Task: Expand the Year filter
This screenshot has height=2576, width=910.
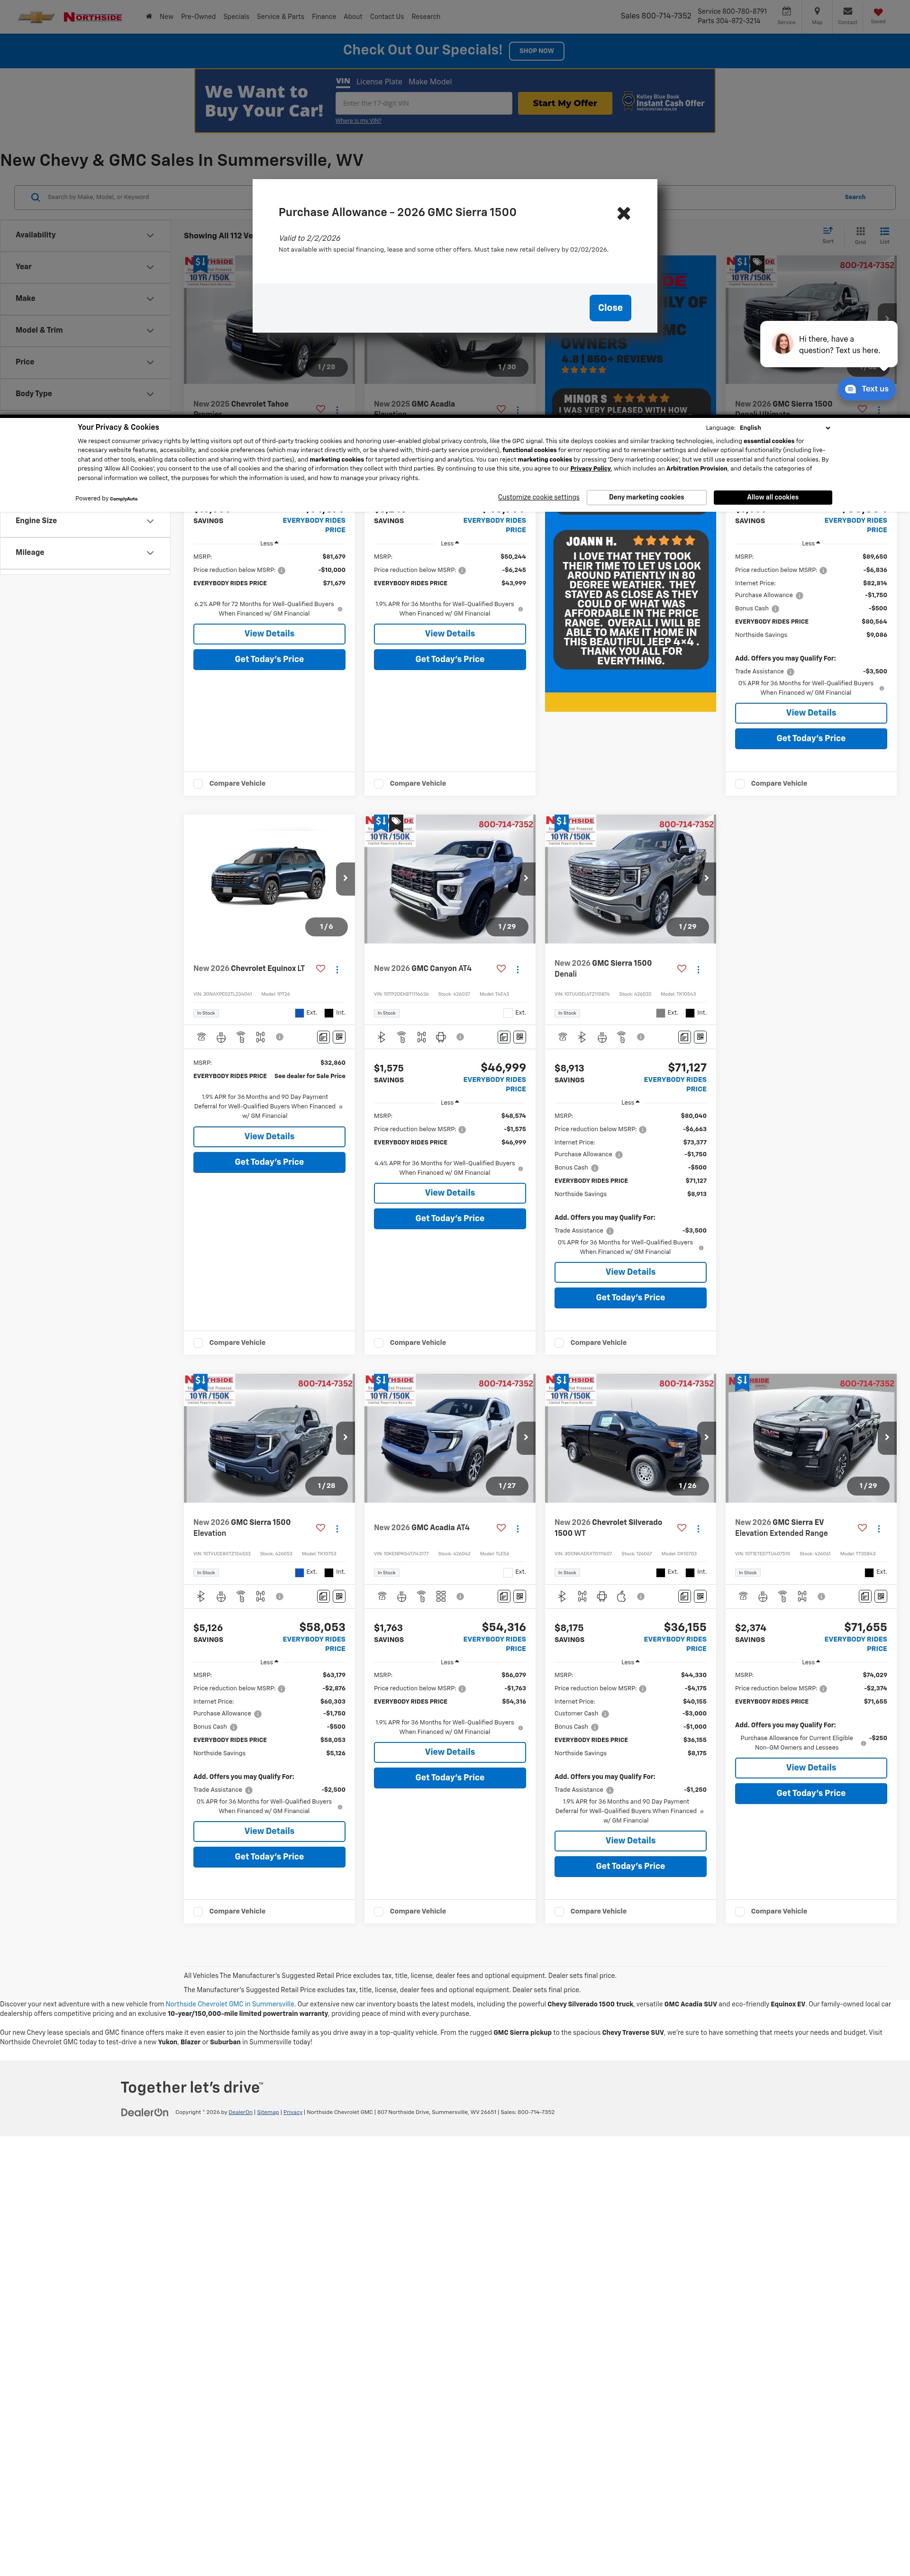Action: coord(85,267)
